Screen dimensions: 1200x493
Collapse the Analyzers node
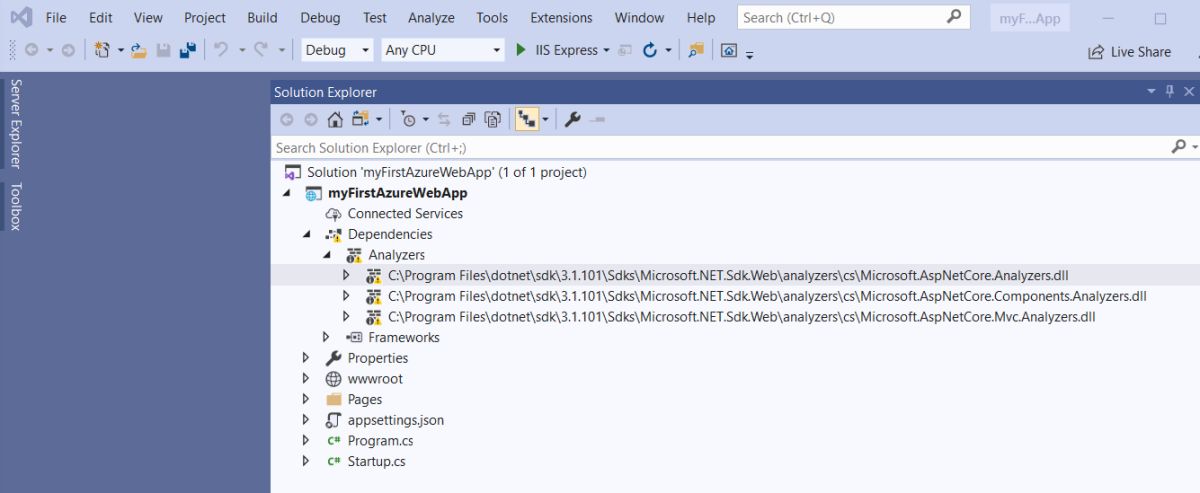click(326, 256)
